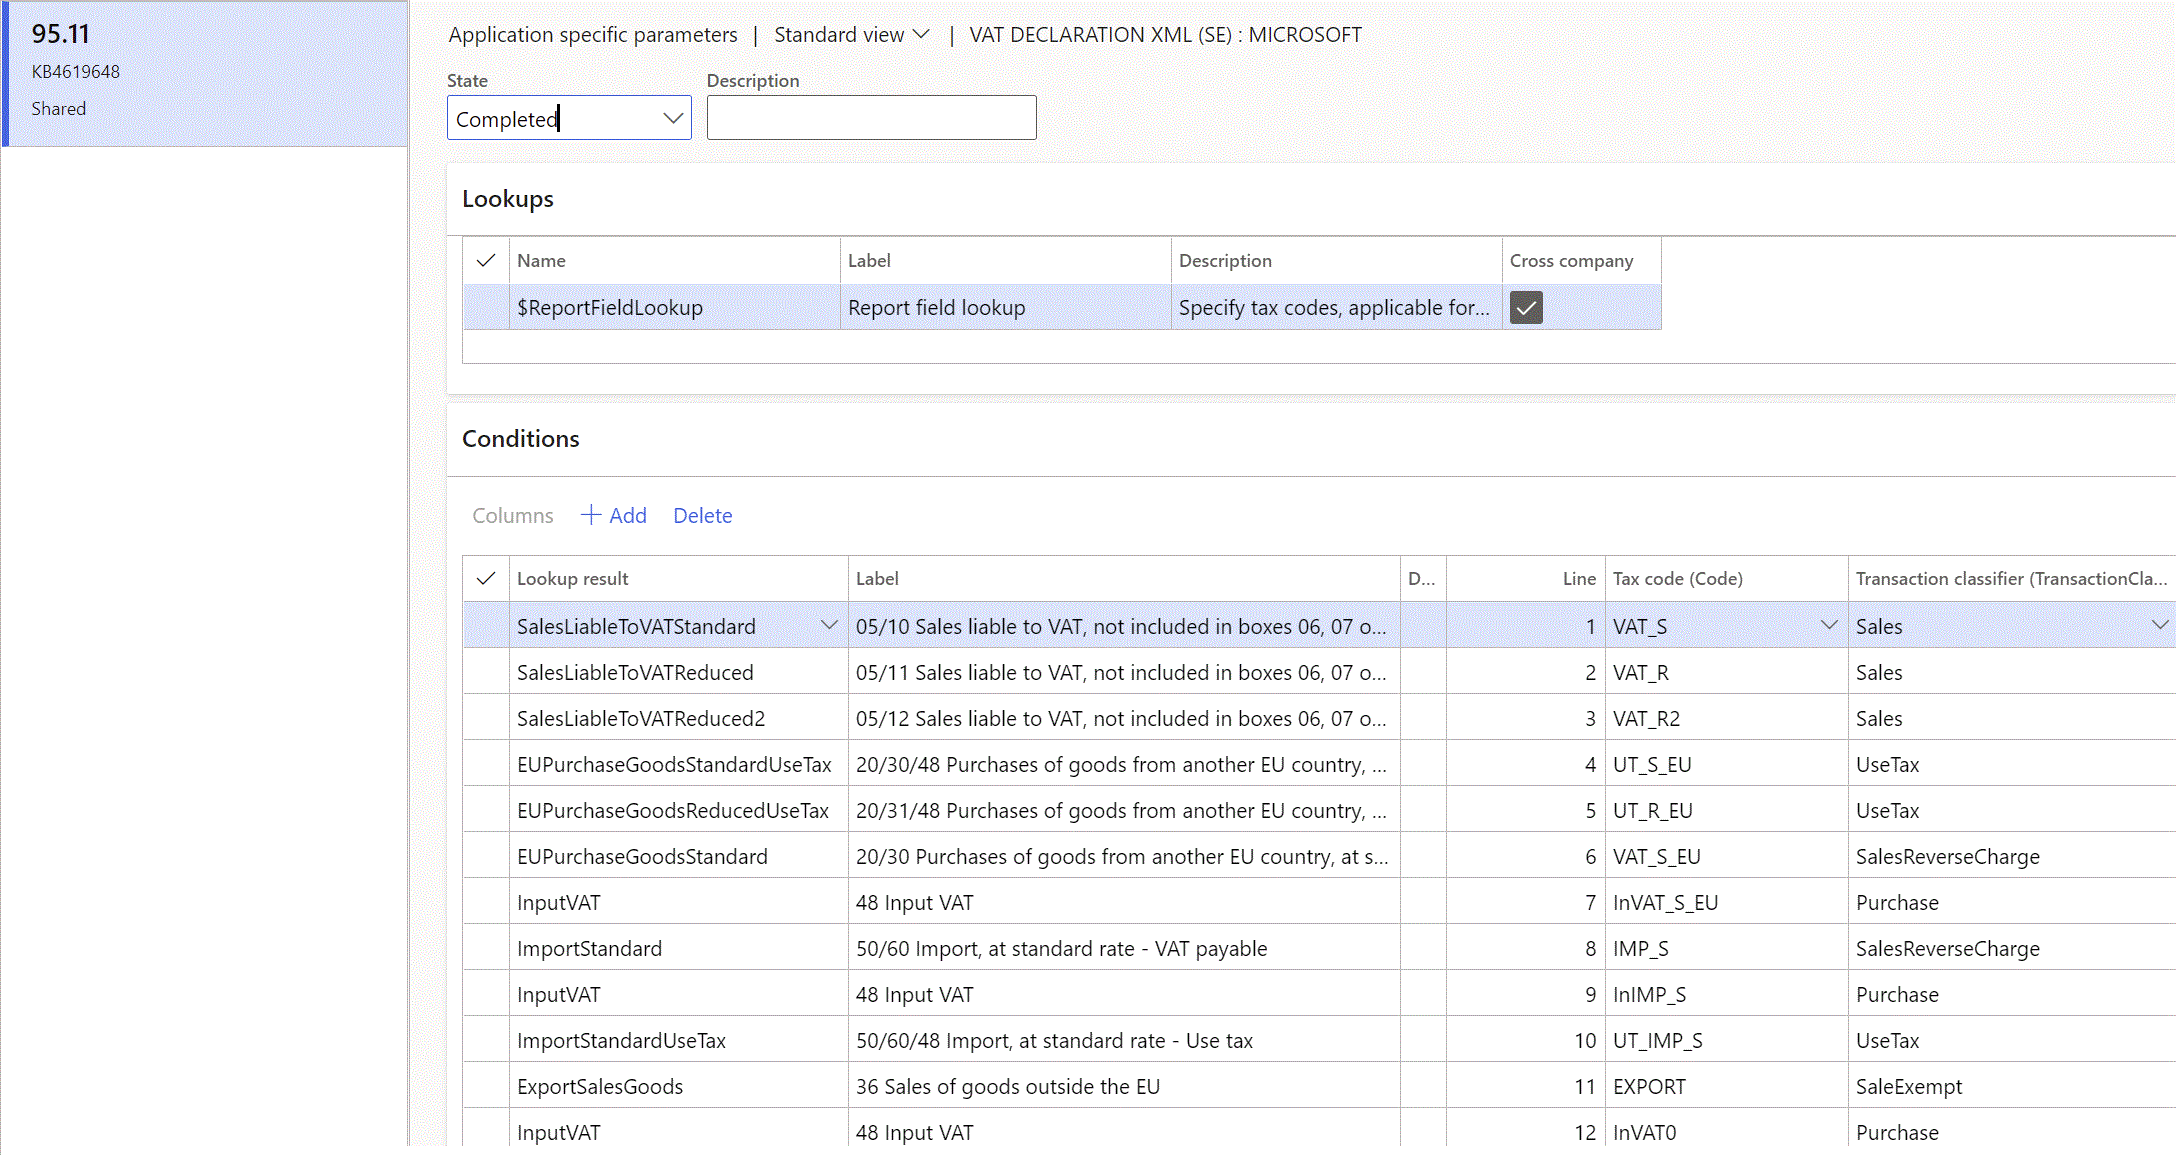The image size is (2176, 1155).
Task: Open Tax code dropdown for VAT_S
Action: point(1829,626)
